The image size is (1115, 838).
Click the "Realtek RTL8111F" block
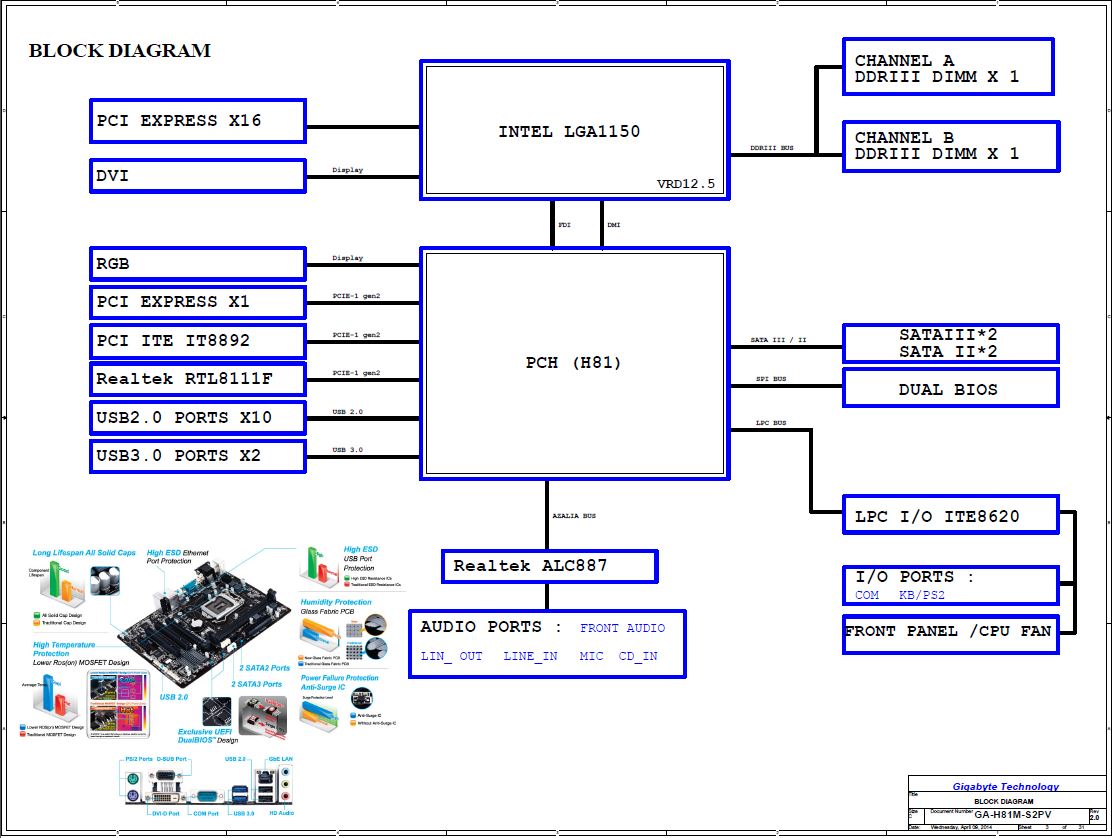tap(198, 379)
